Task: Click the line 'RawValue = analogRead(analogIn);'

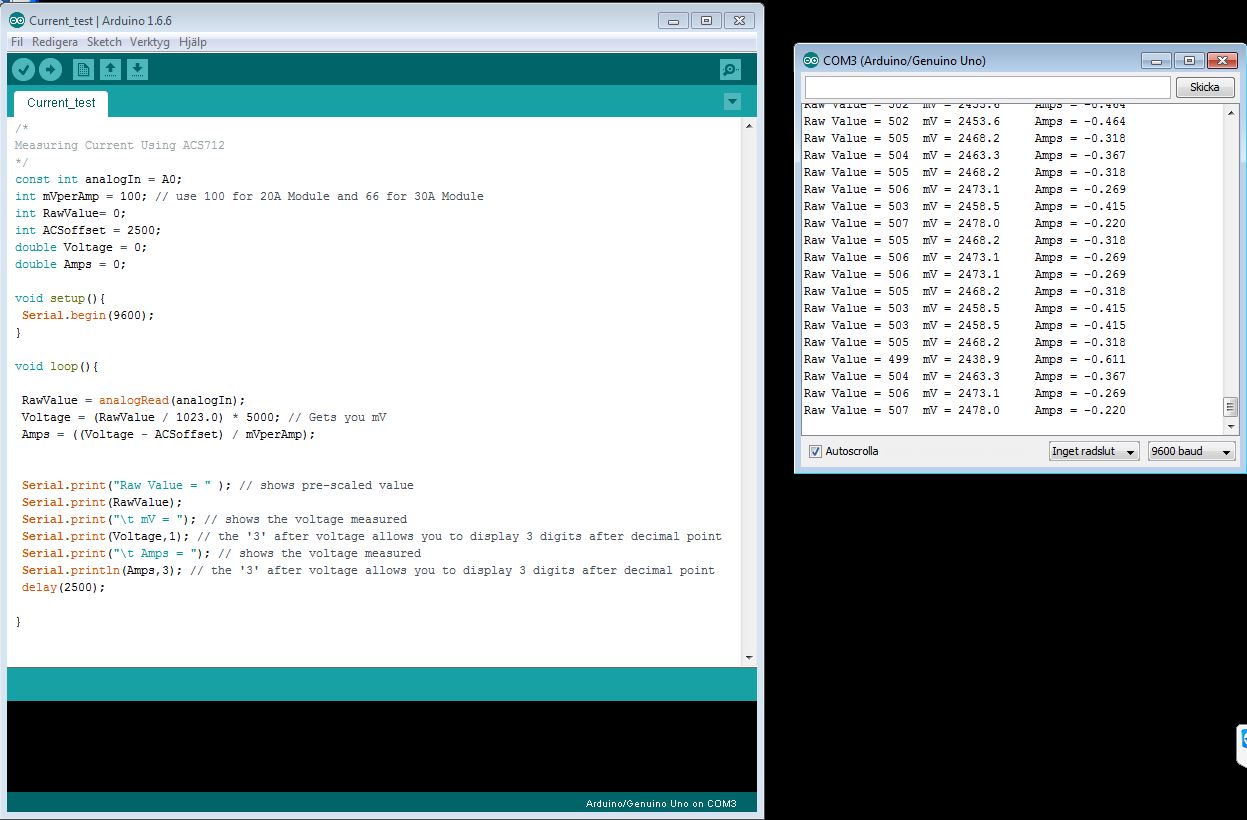Action: 133,400
